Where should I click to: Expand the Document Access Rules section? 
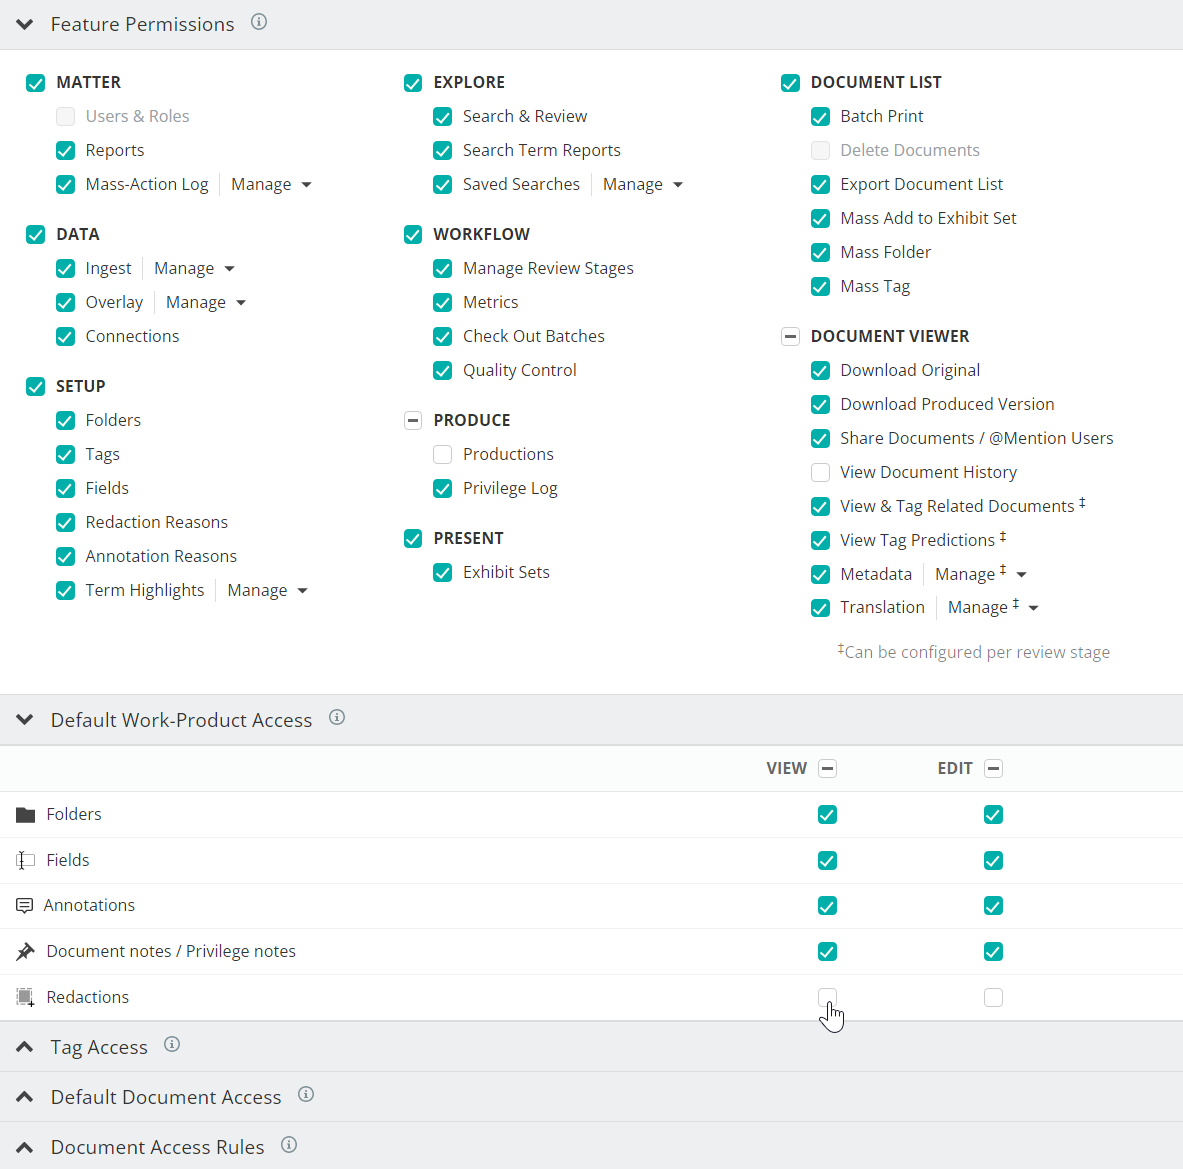coord(25,1147)
